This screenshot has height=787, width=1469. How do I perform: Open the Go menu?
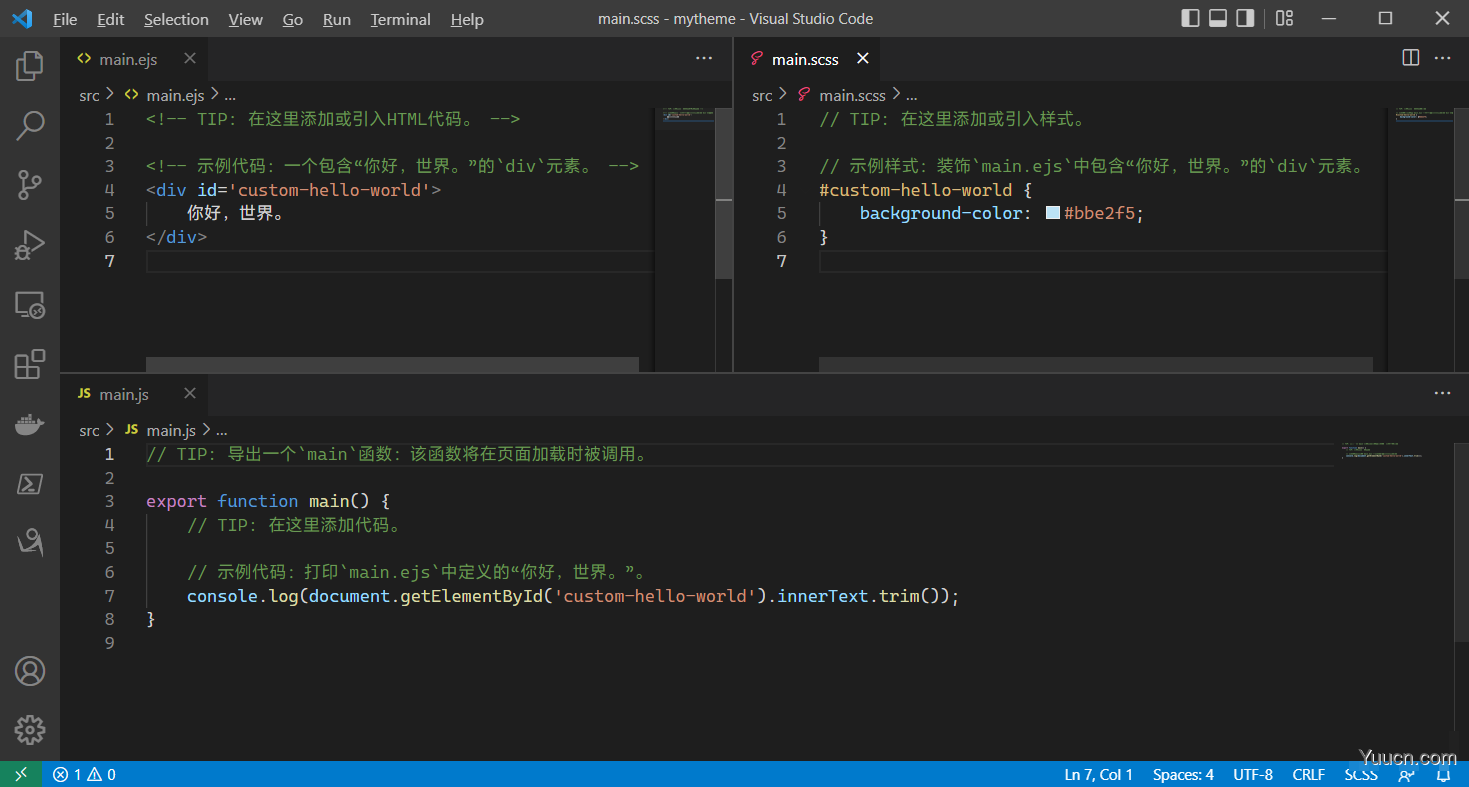pos(293,19)
